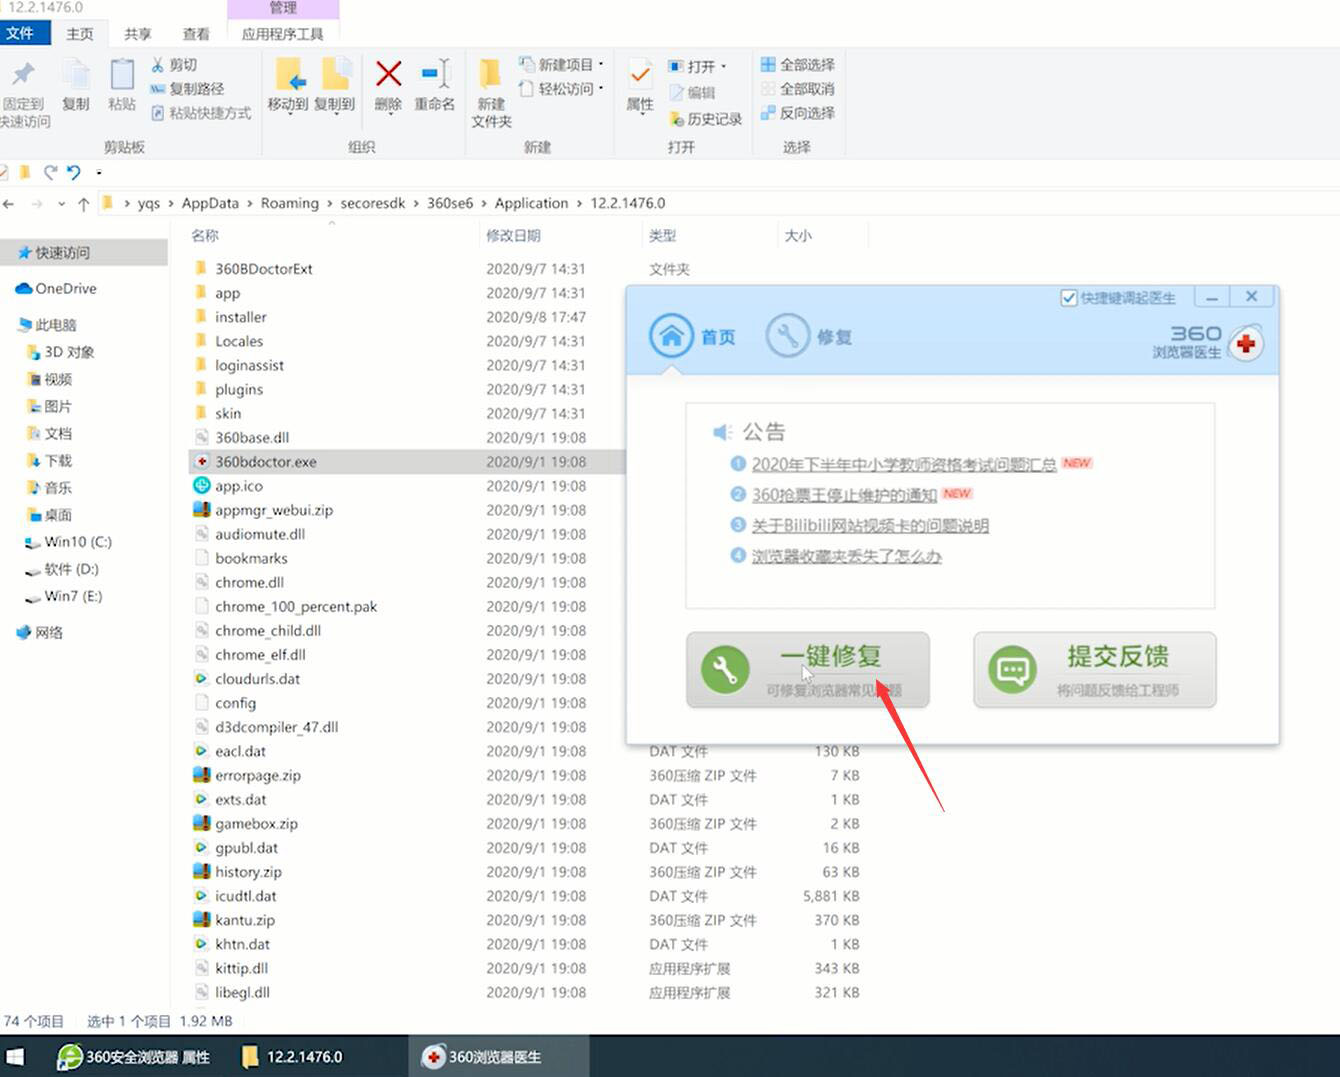Select the 360bdoctor.exe file icon
The width and height of the screenshot is (1340, 1077).
(x=201, y=462)
